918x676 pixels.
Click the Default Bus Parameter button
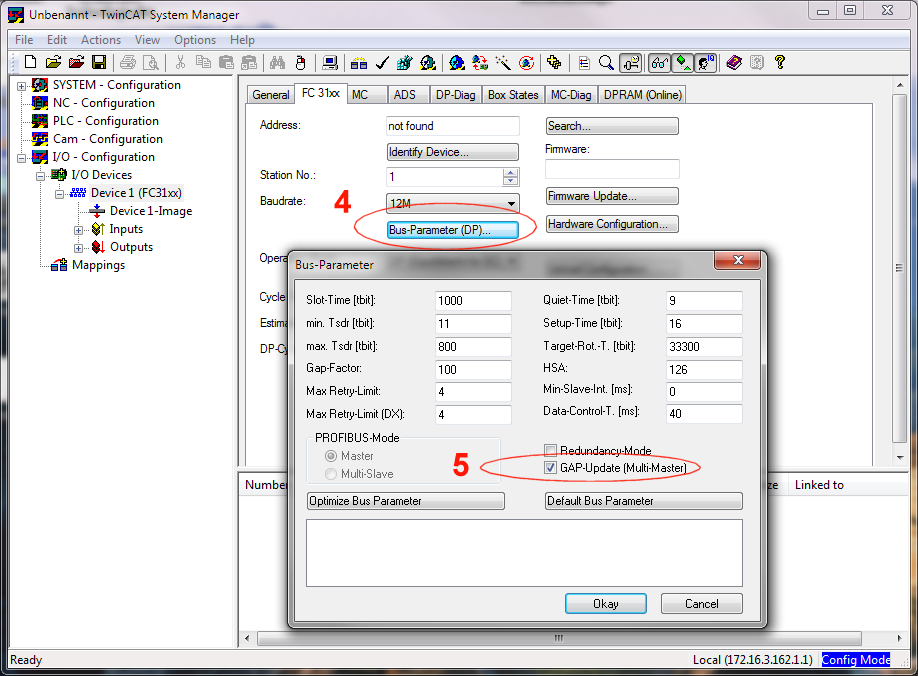click(x=643, y=501)
